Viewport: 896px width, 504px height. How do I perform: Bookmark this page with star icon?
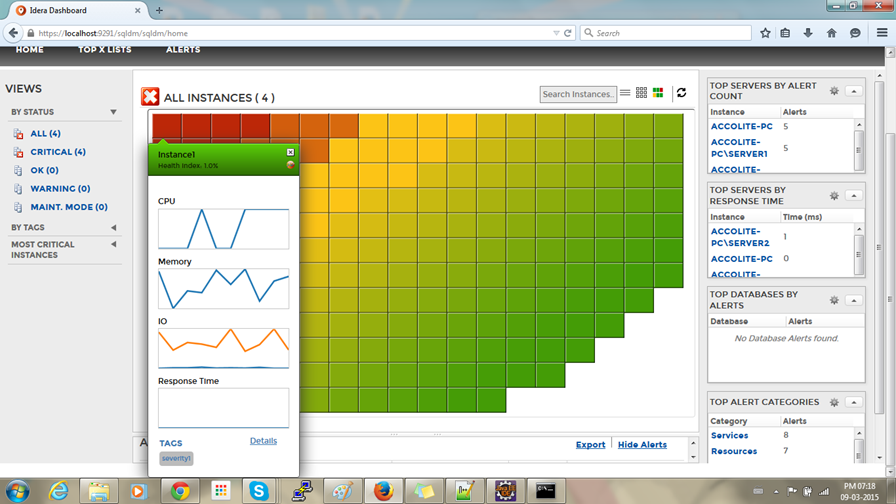tap(765, 33)
